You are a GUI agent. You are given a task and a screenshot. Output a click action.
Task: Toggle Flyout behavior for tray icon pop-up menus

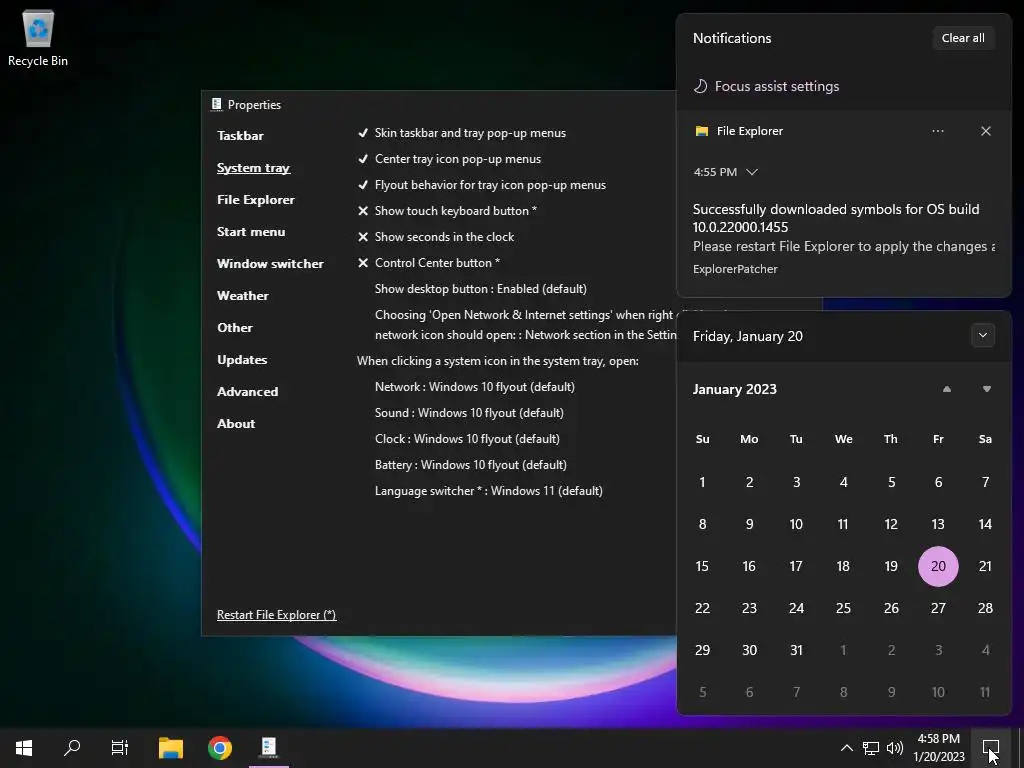(x=482, y=185)
